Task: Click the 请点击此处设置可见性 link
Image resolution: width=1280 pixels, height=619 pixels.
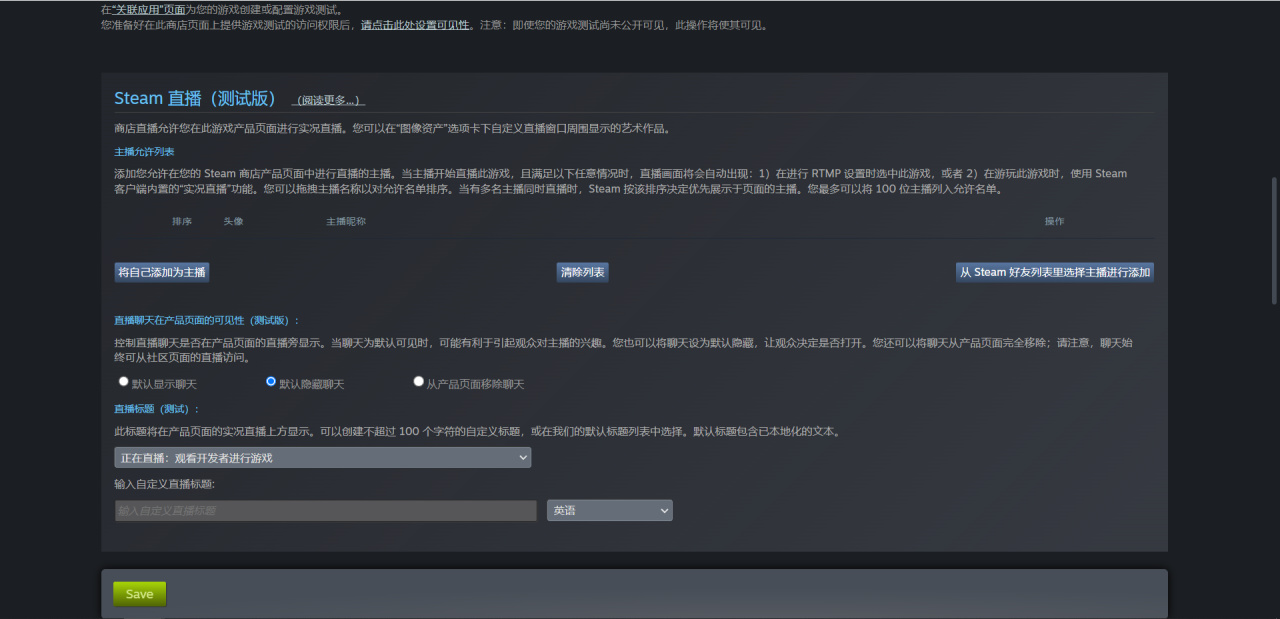Action: click(x=415, y=25)
